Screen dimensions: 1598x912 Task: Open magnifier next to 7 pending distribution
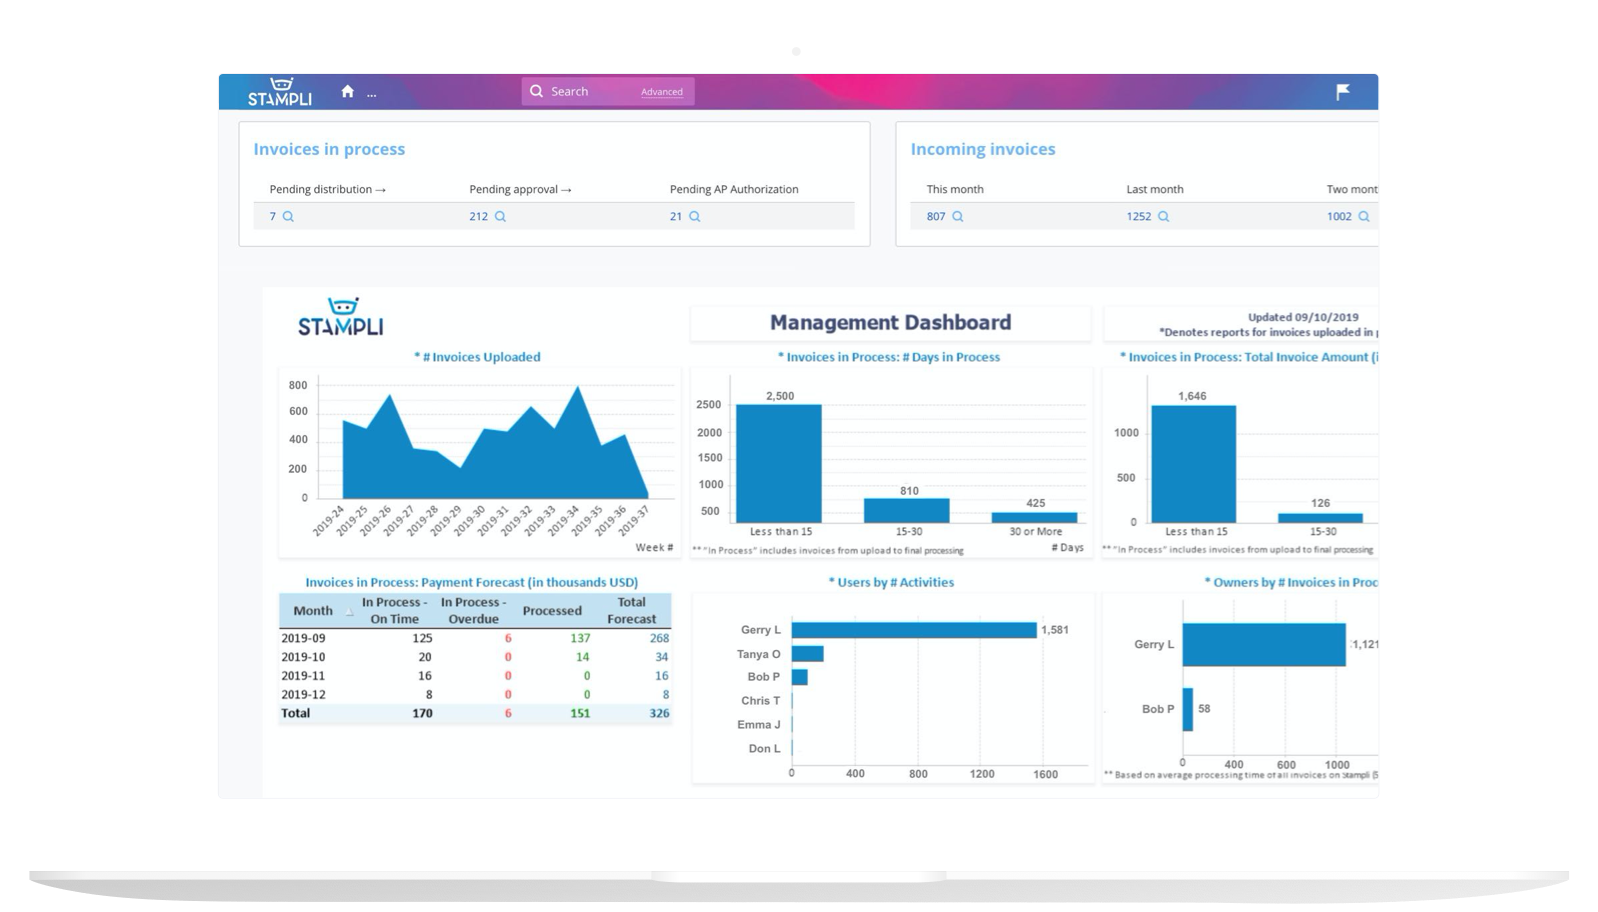point(288,216)
